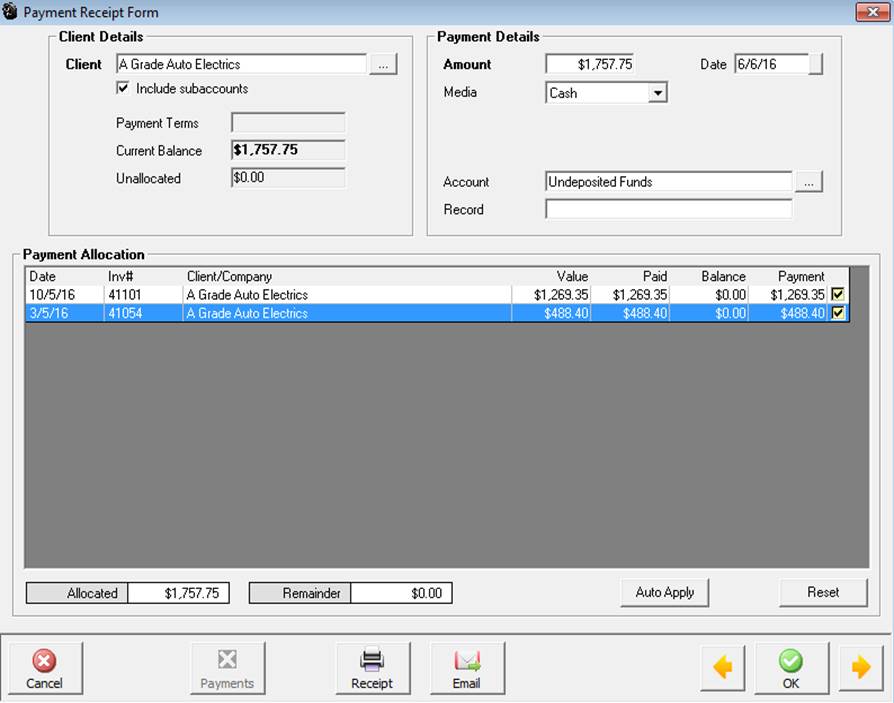Click the Payment Terms field
Screen dimensions: 894x703
pyautogui.click(x=288, y=123)
